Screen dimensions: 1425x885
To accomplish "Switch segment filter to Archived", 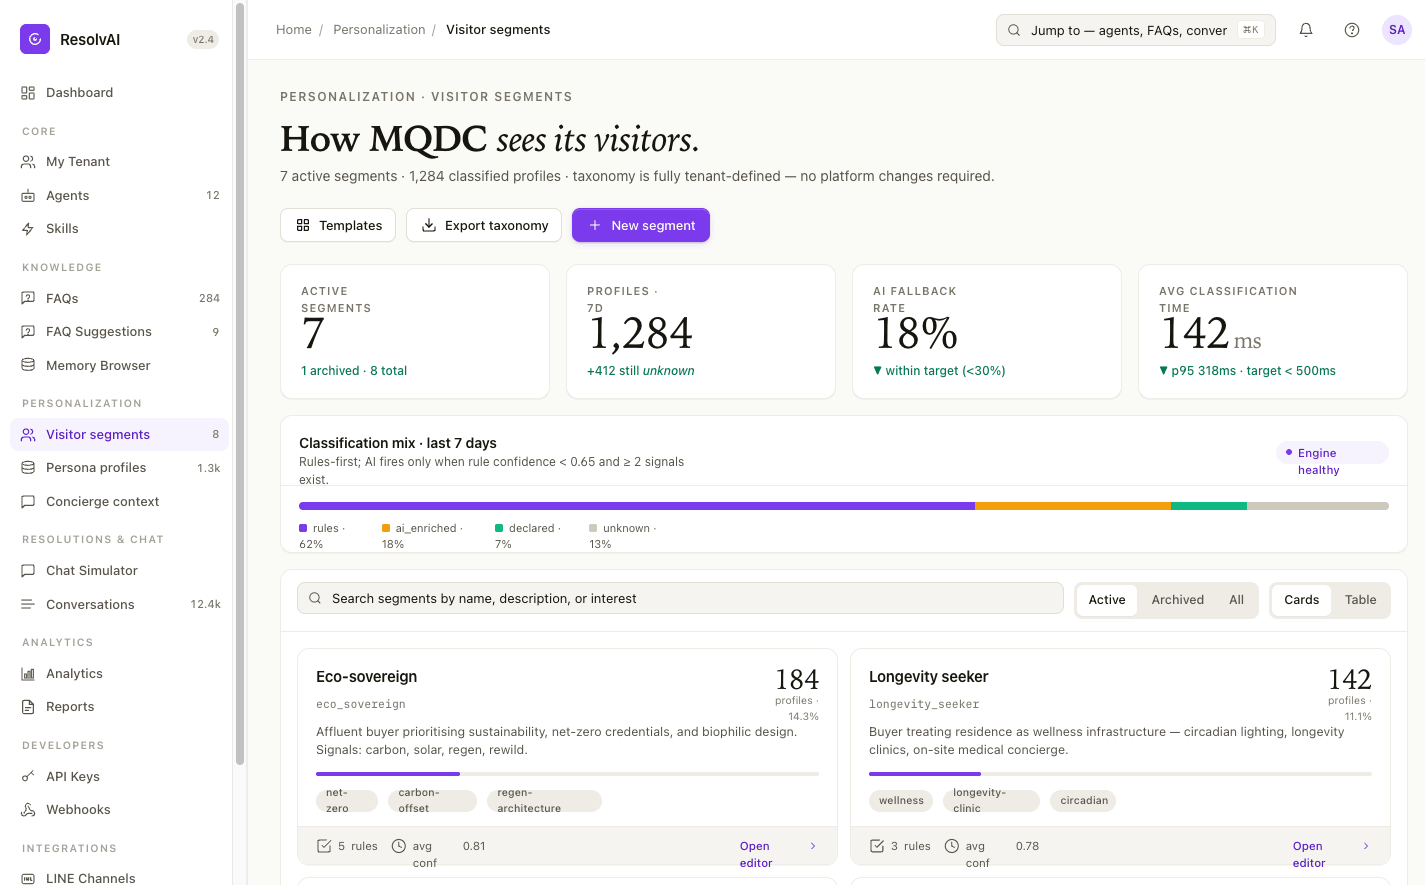I will click(x=1177, y=600).
